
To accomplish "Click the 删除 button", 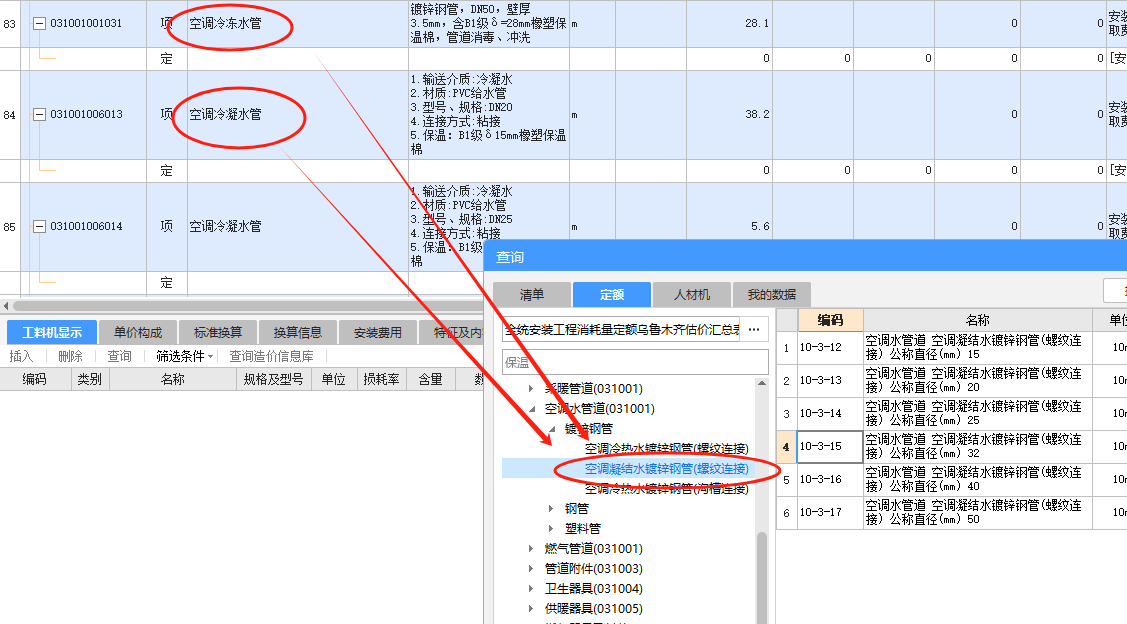I will pyautogui.click(x=70, y=356).
